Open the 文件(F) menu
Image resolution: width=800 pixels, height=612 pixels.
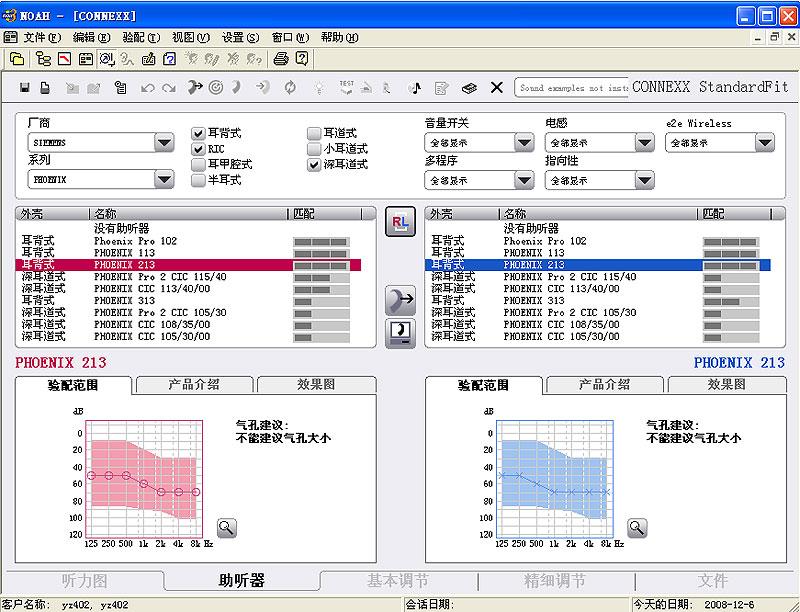(42, 37)
